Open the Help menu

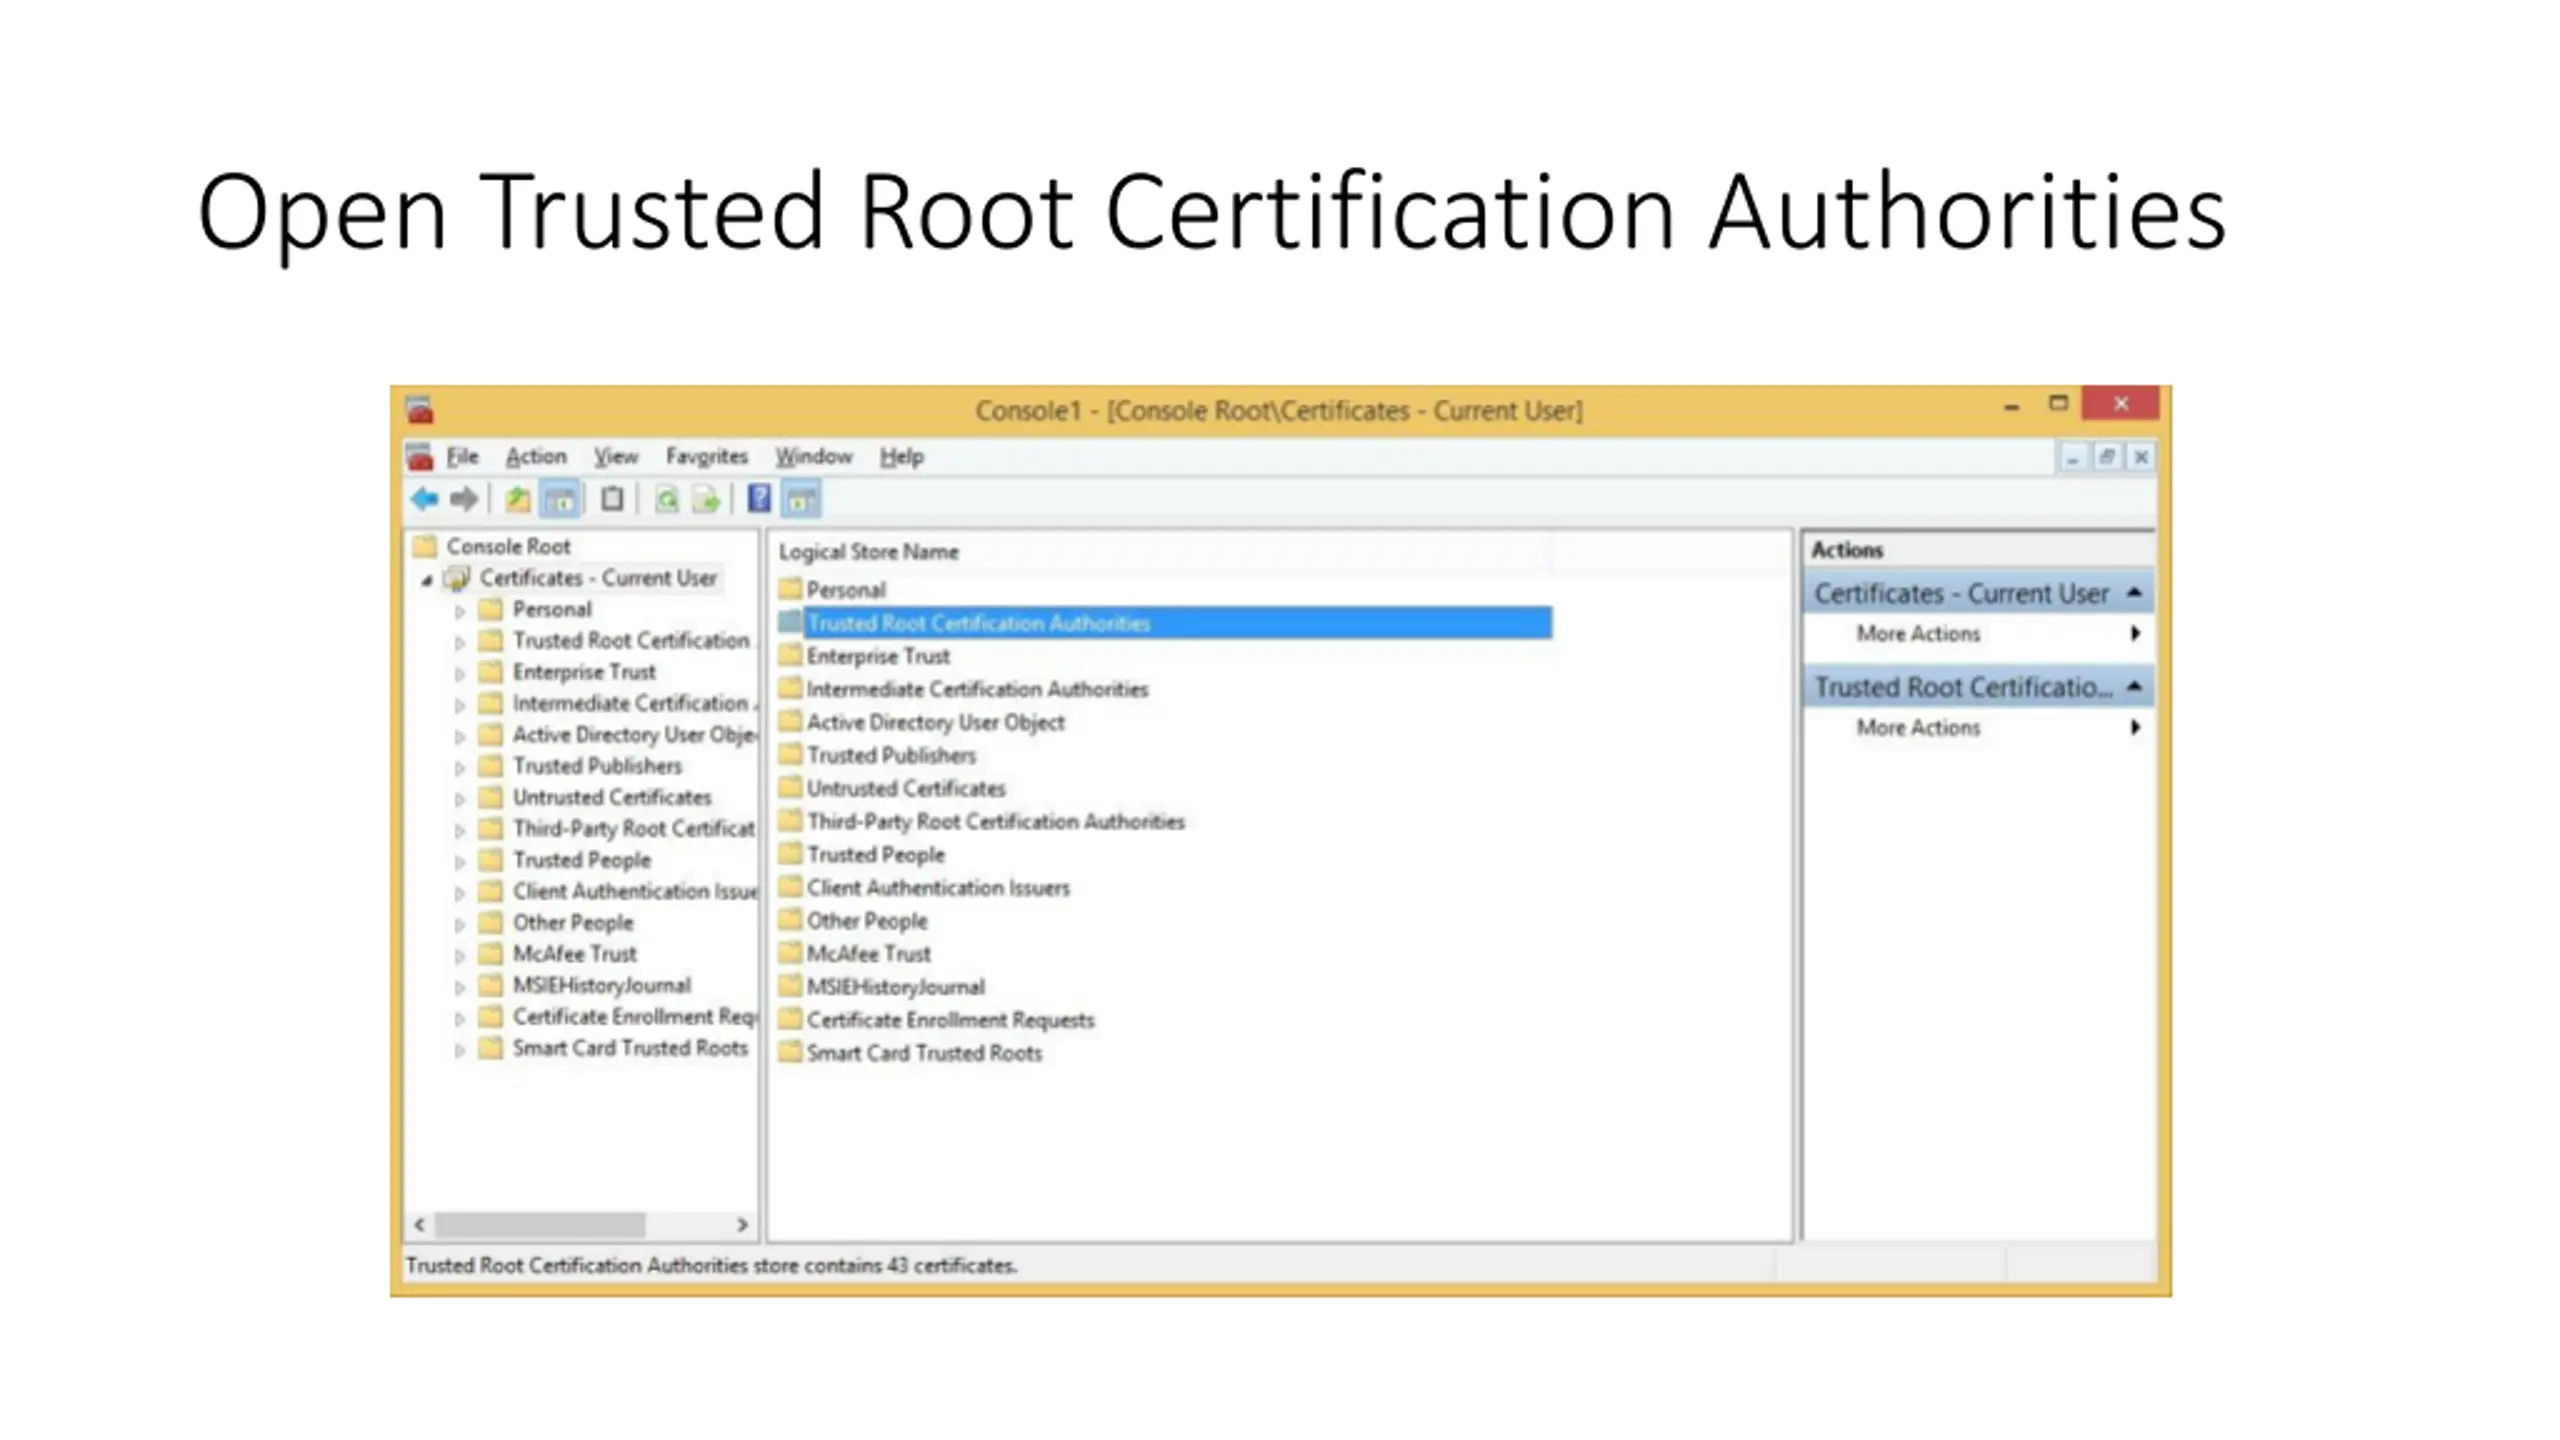click(x=902, y=457)
